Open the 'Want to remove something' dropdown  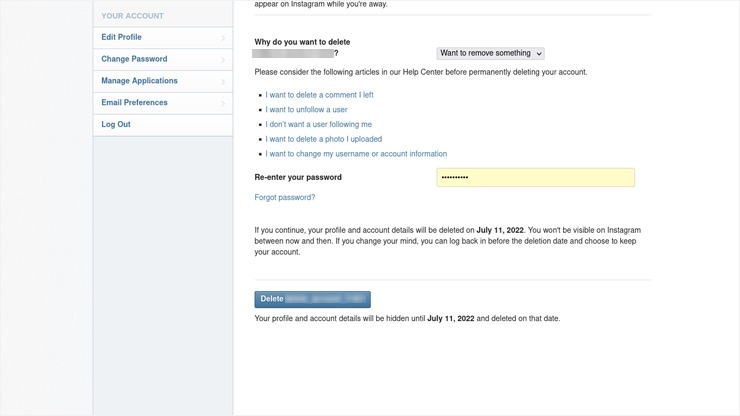click(x=490, y=53)
